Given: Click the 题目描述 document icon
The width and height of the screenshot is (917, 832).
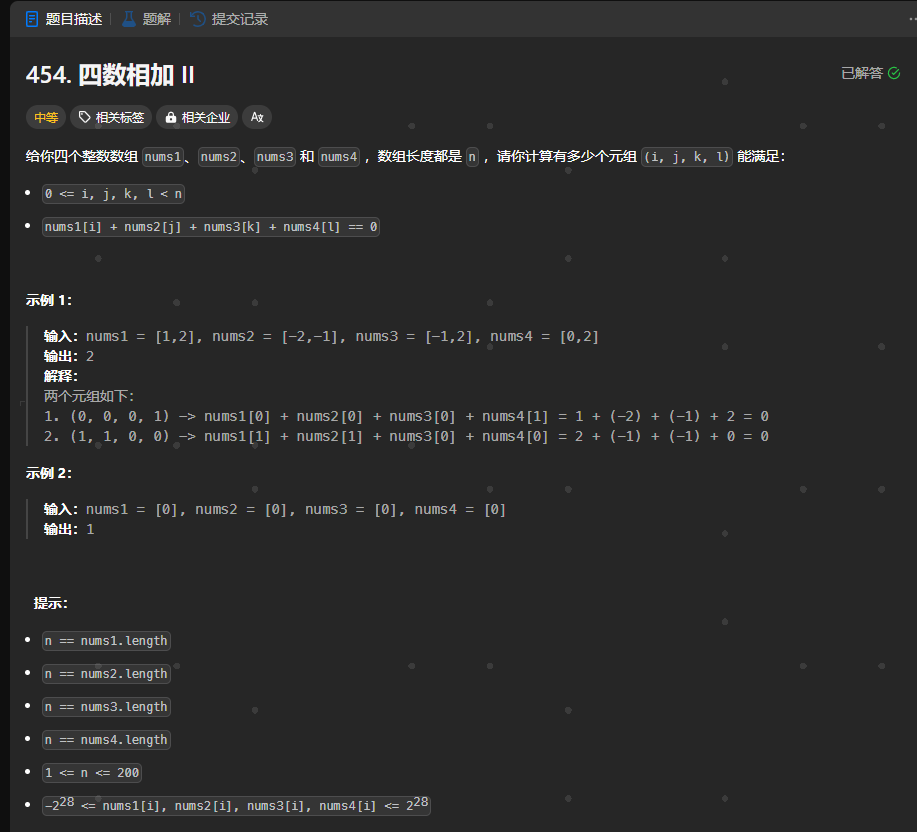Looking at the screenshot, I should click(32, 19).
